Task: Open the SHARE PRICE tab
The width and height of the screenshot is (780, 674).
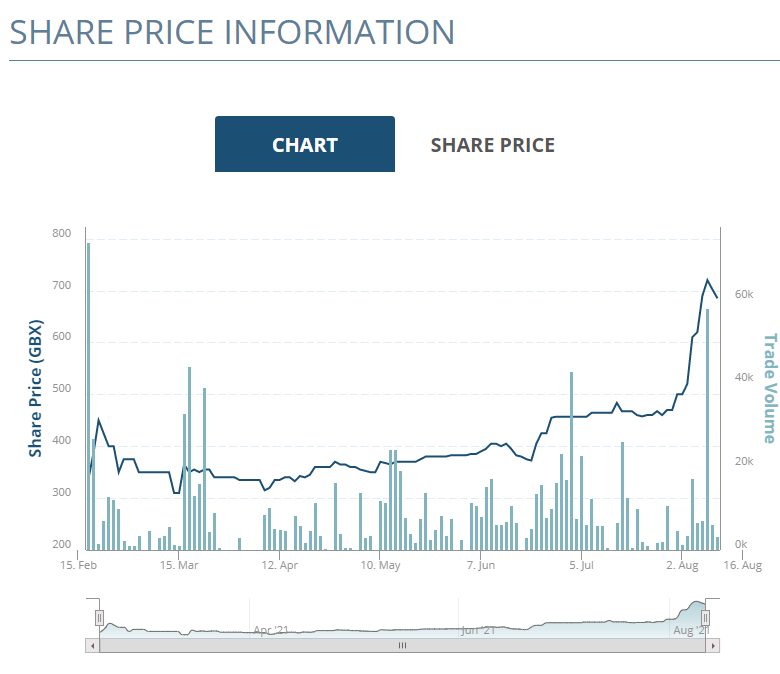Action: [x=492, y=145]
